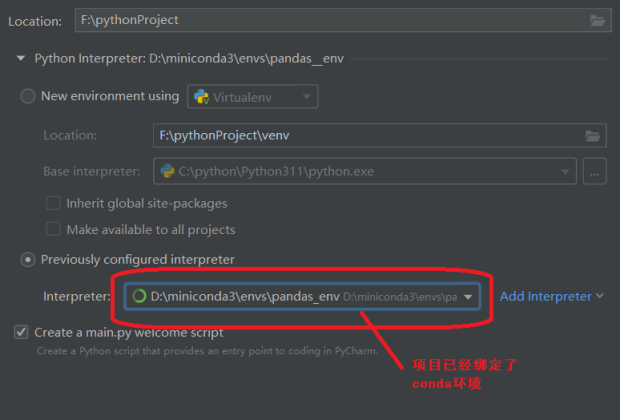Open the Virtualenv environment type dropdown
Screen dimensions: 620x420
(x=305, y=97)
